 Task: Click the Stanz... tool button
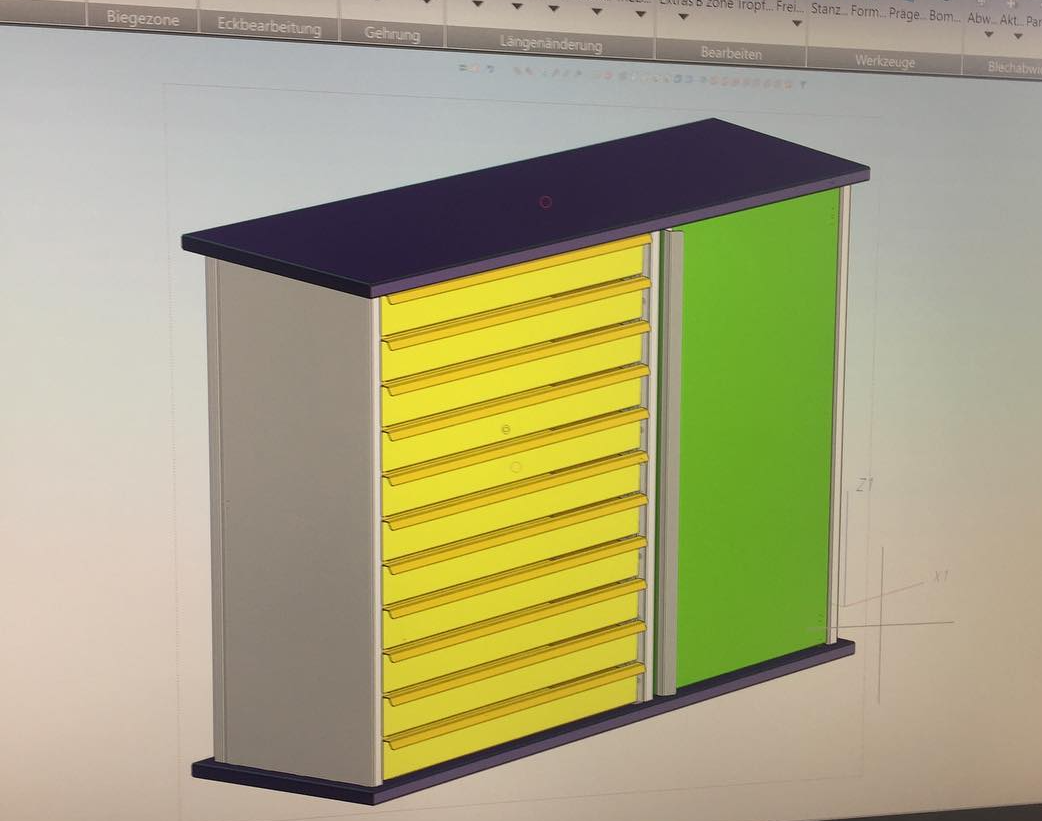(829, 9)
